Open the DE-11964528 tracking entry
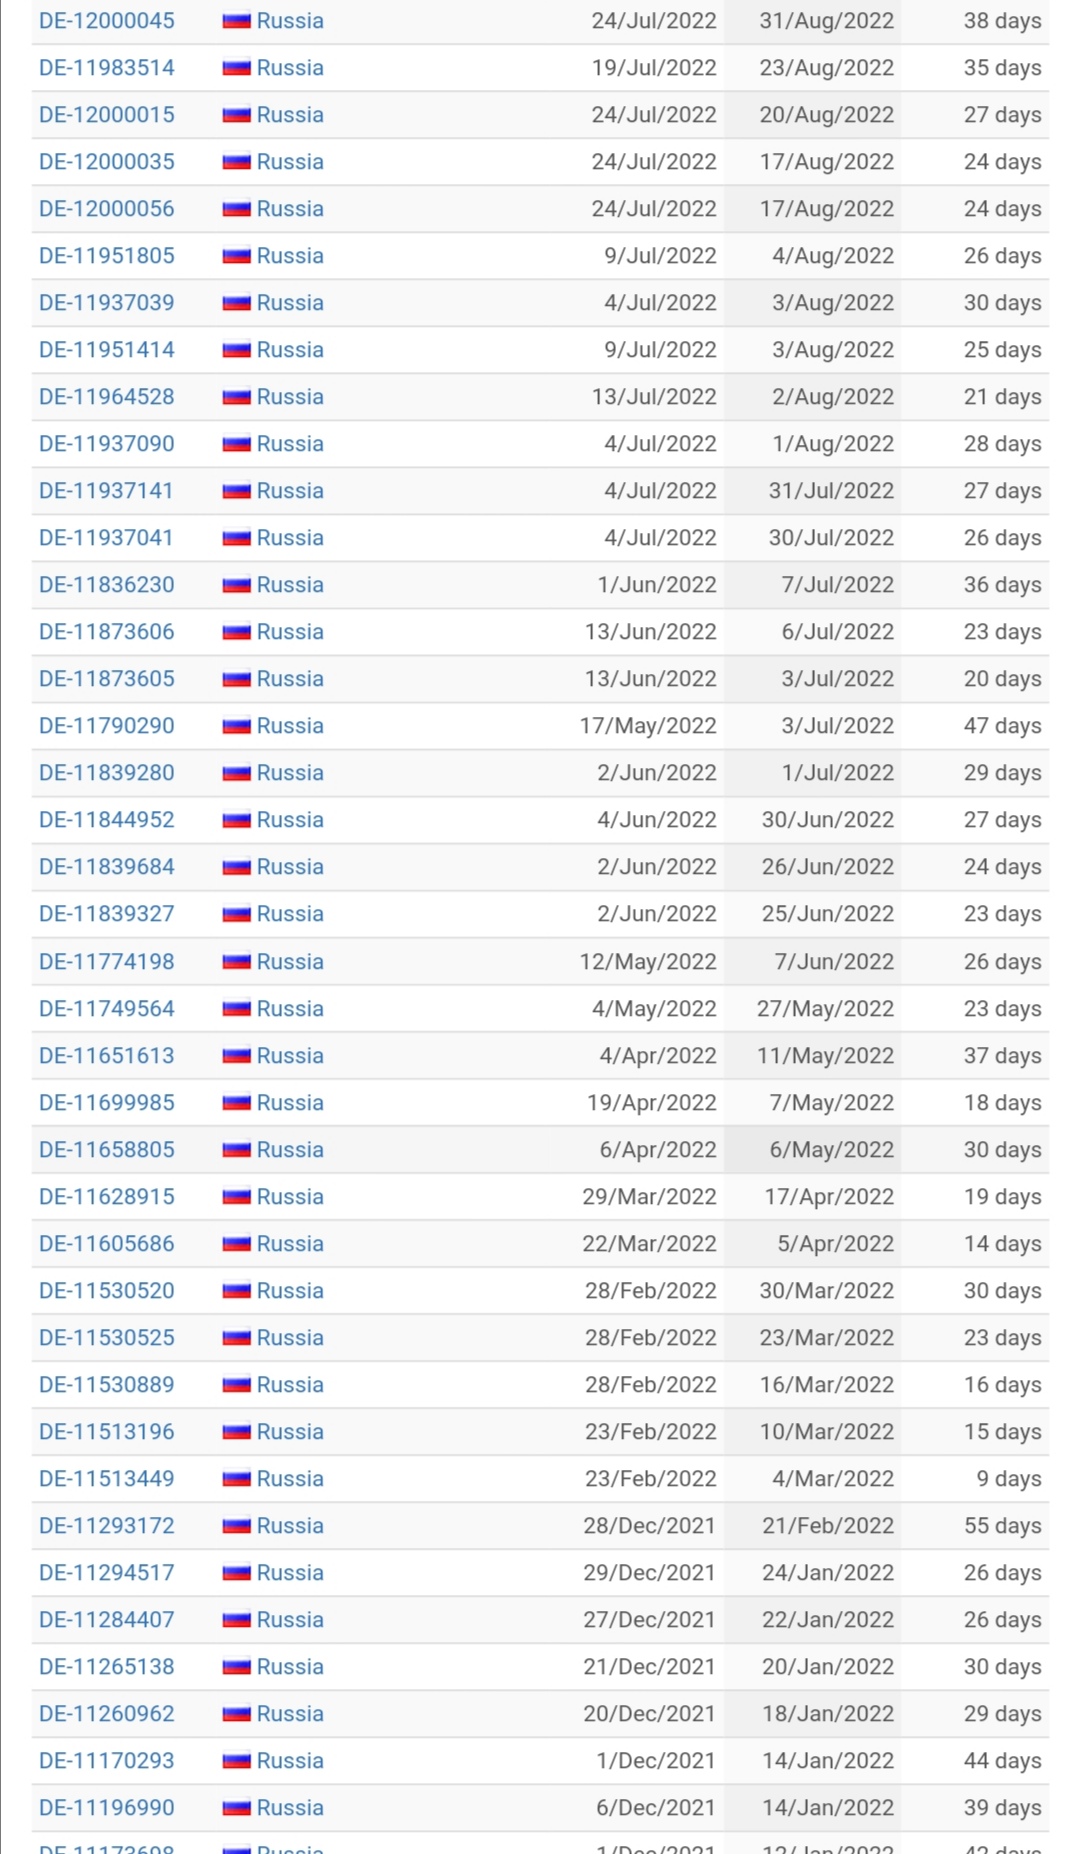The height and width of the screenshot is (1854, 1080). click(x=106, y=397)
